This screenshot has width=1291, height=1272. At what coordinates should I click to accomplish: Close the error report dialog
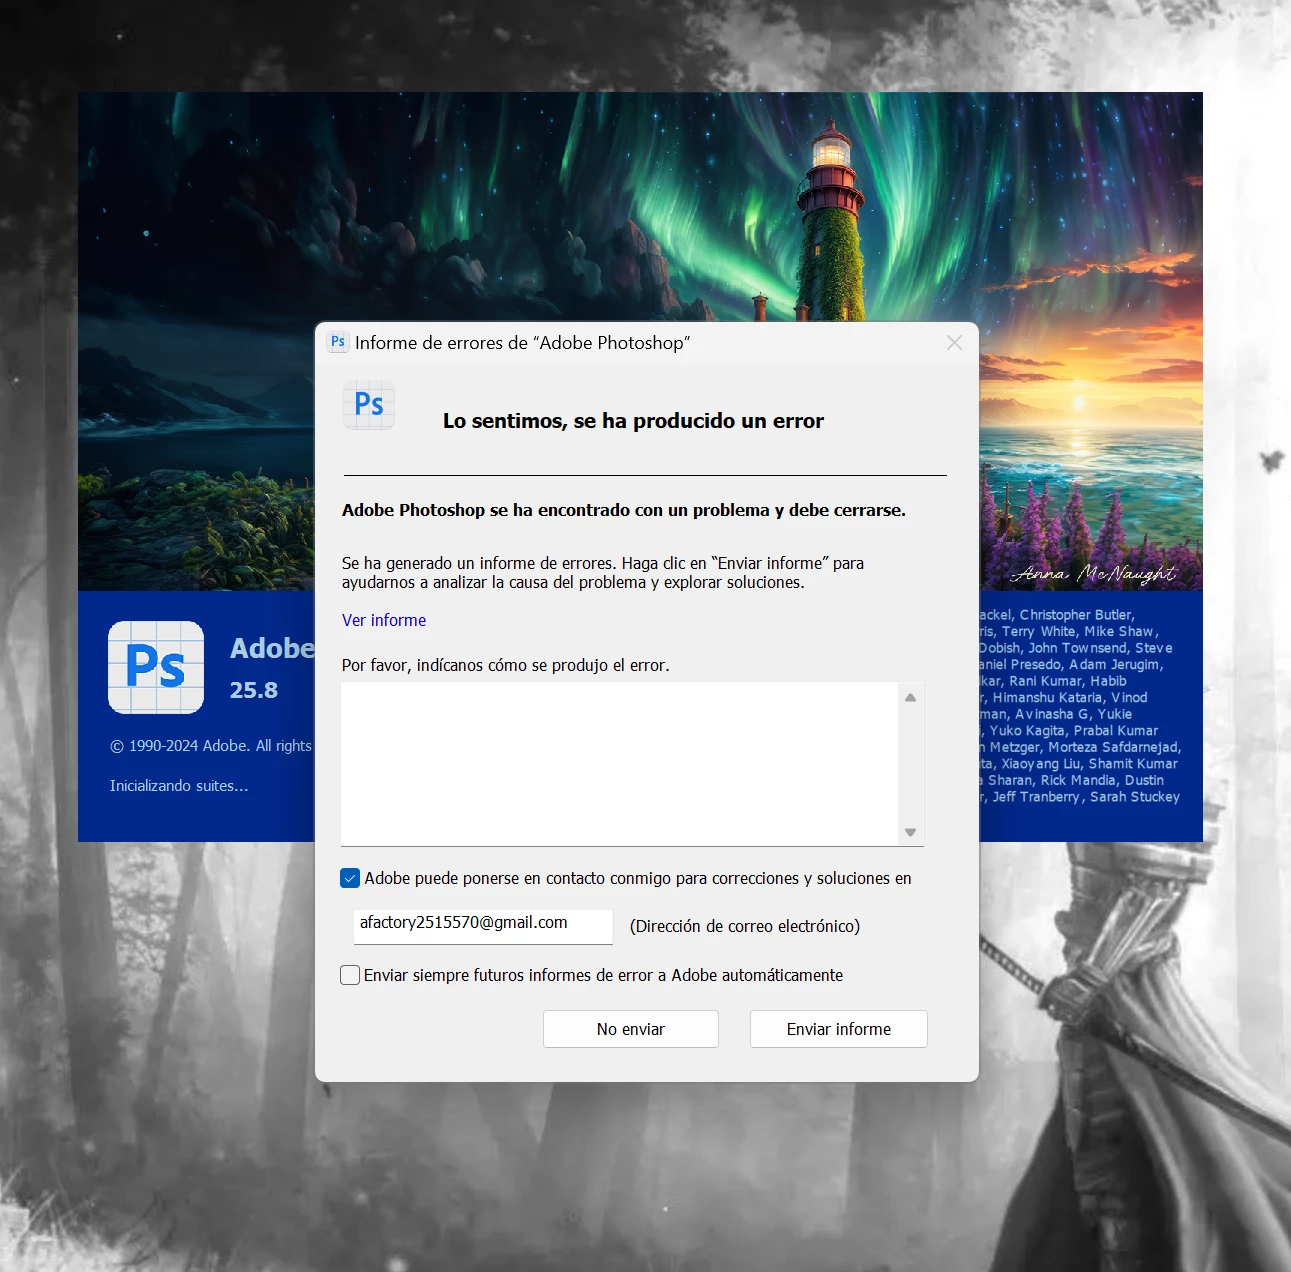click(x=954, y=343)
